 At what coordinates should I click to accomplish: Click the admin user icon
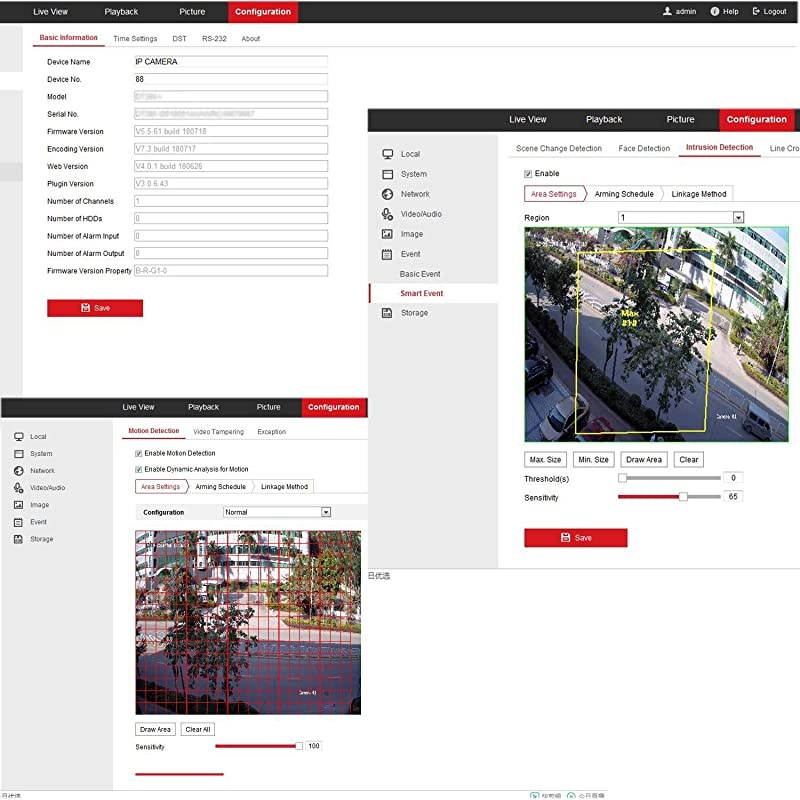[x=667, y=12]
